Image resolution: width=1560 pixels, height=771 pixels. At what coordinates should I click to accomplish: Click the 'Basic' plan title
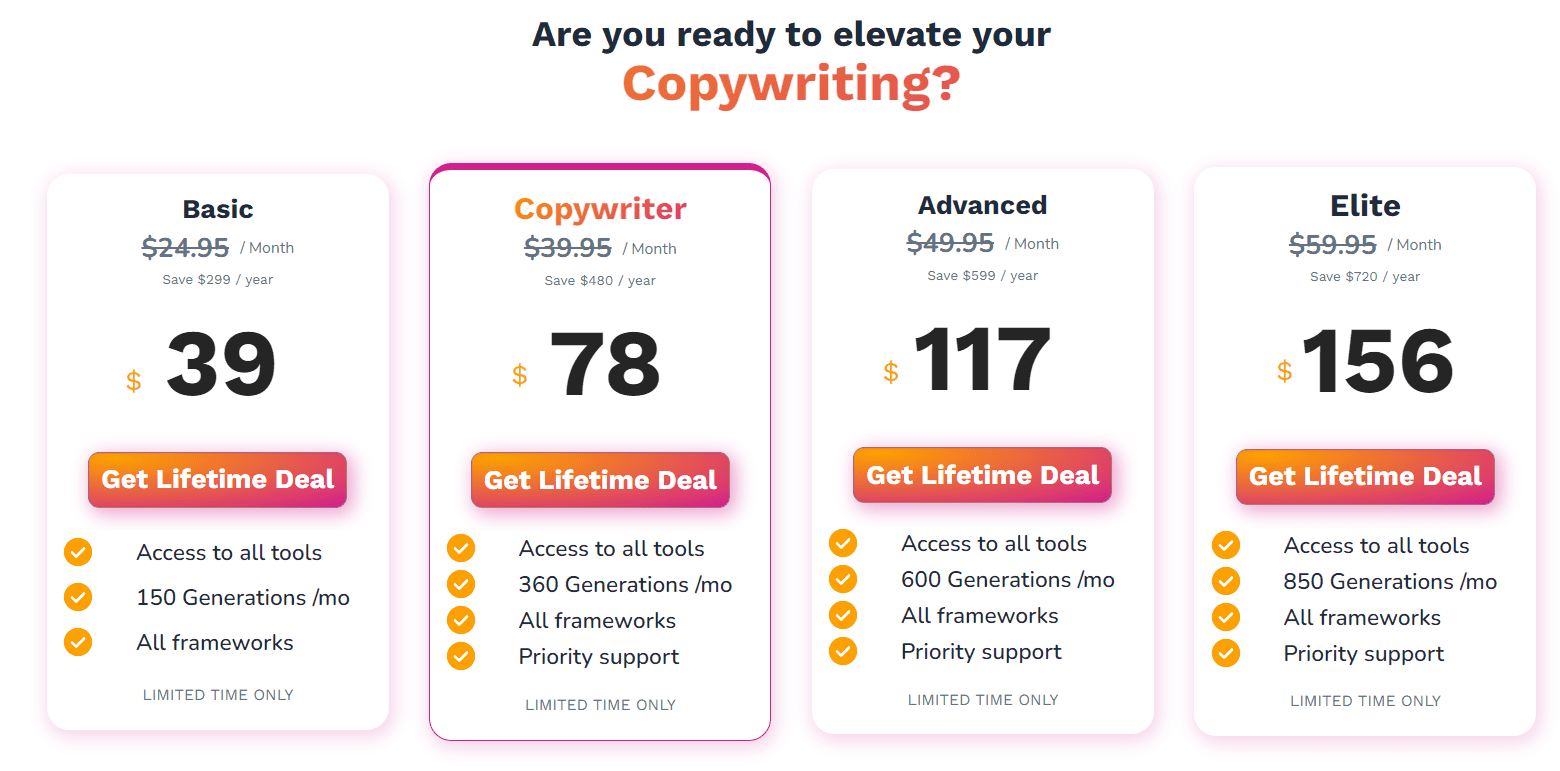click(217, 209)
